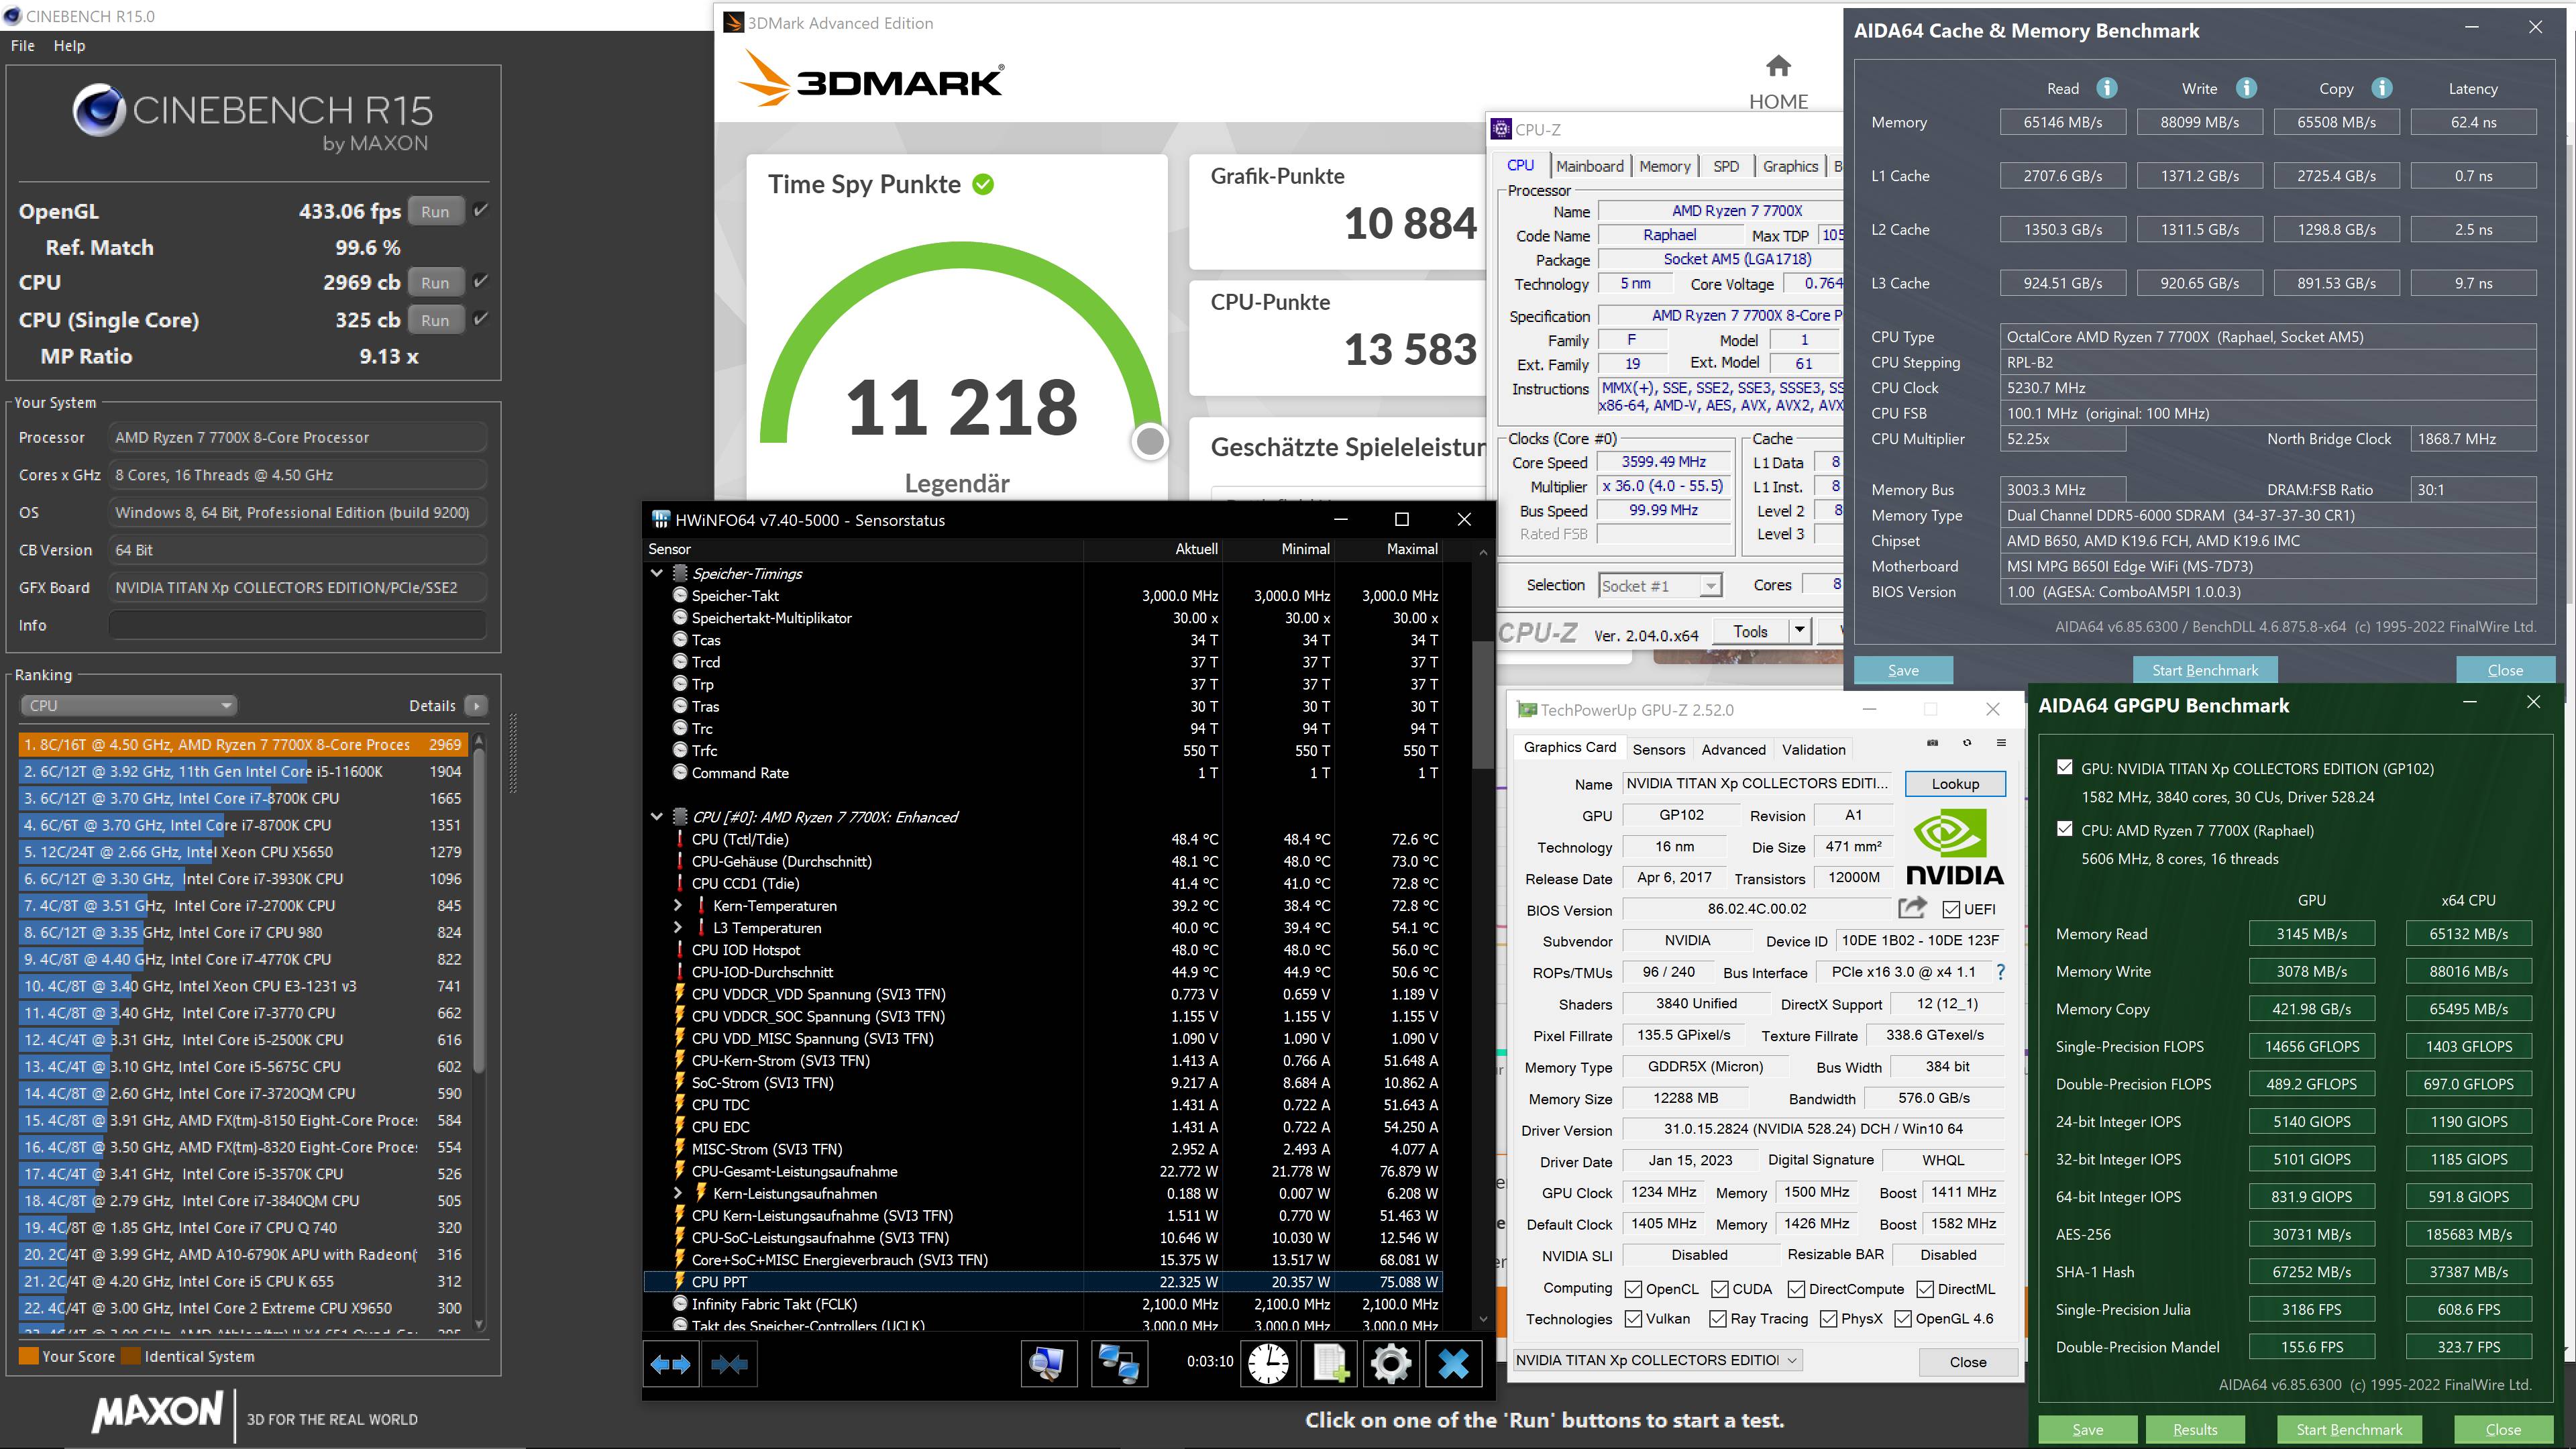The height and width of the screenshot is (1449, 2576).
Task: Click HWiNFO shrink-layout inward arrows icon
Action: click(729, 1364)
